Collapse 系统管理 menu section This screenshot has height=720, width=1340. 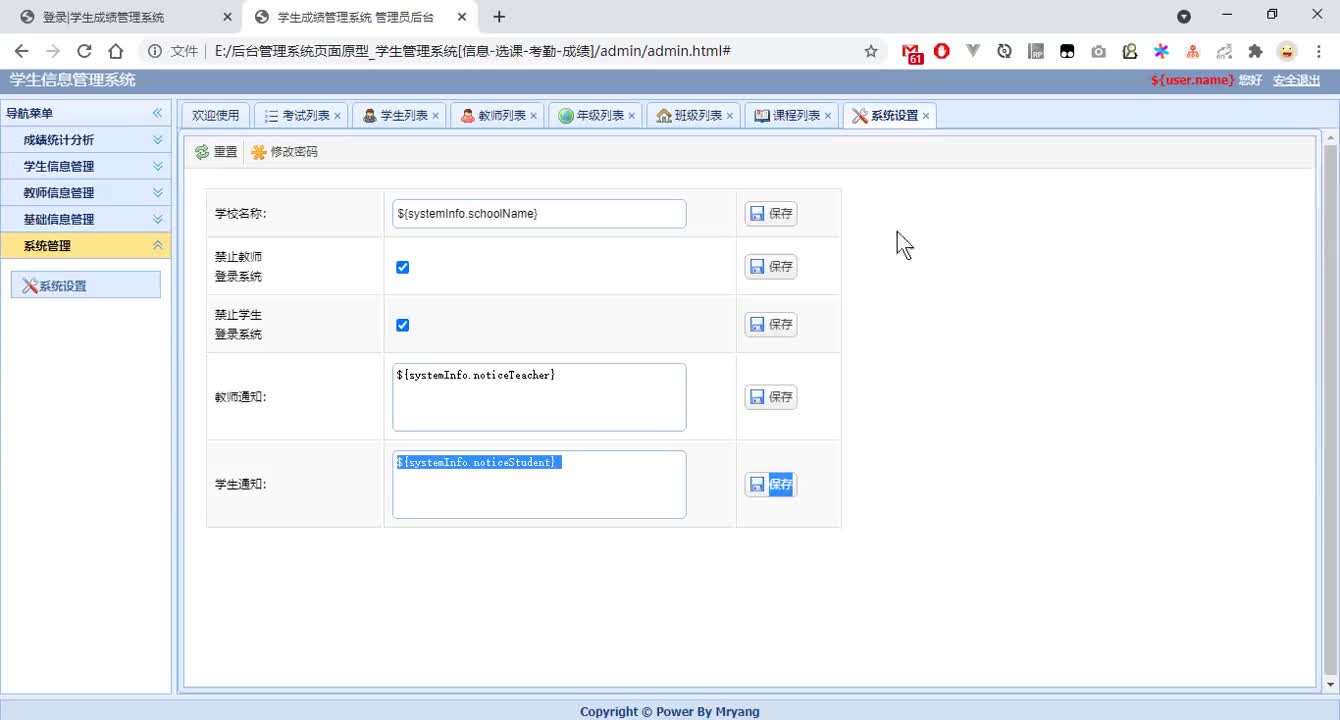pyautogui.click(x=157, y=245)
